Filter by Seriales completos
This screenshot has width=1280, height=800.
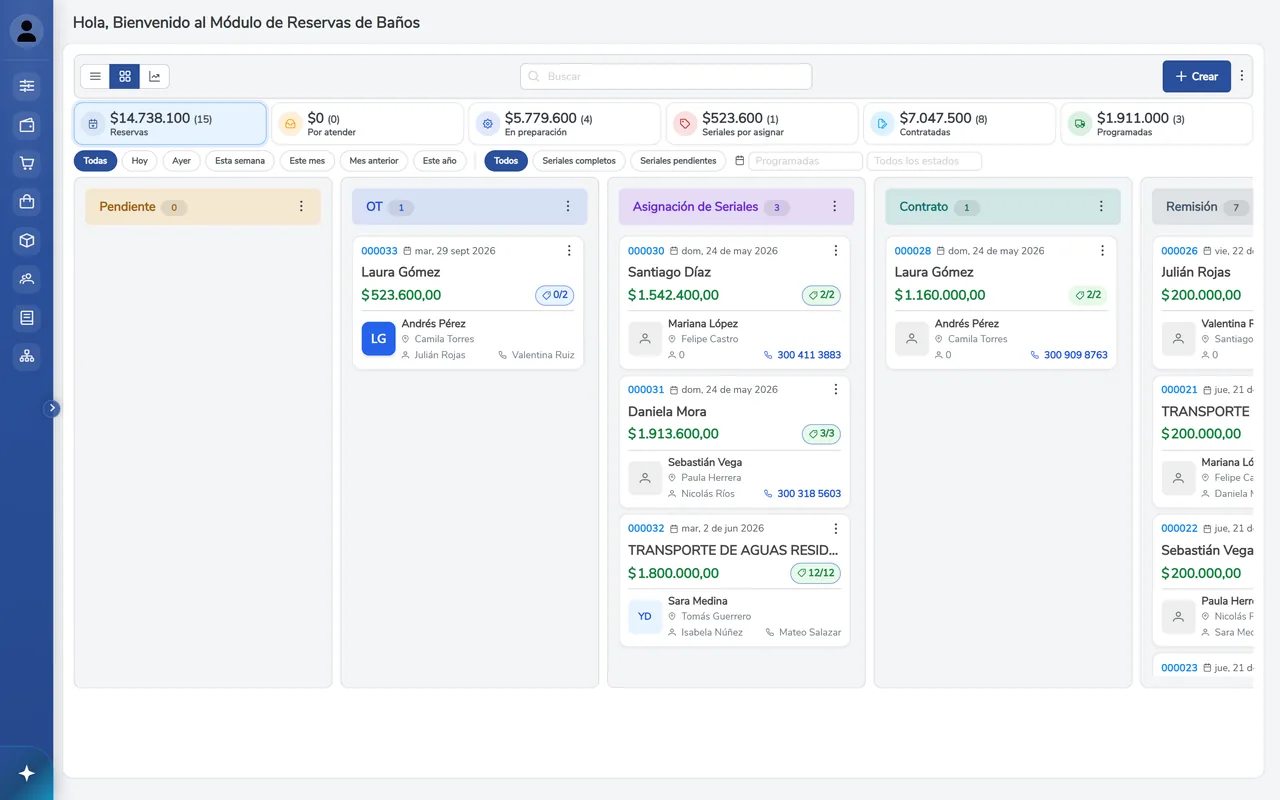pos(579,161)
